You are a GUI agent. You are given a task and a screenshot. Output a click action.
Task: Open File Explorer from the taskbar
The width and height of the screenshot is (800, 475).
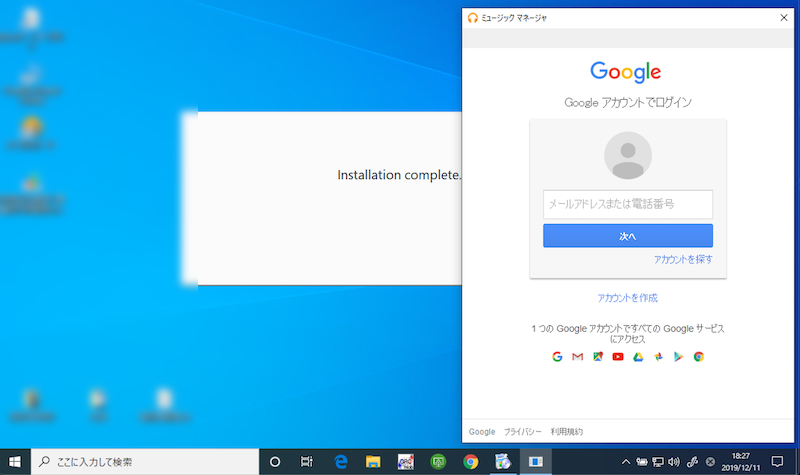(372, 461)
